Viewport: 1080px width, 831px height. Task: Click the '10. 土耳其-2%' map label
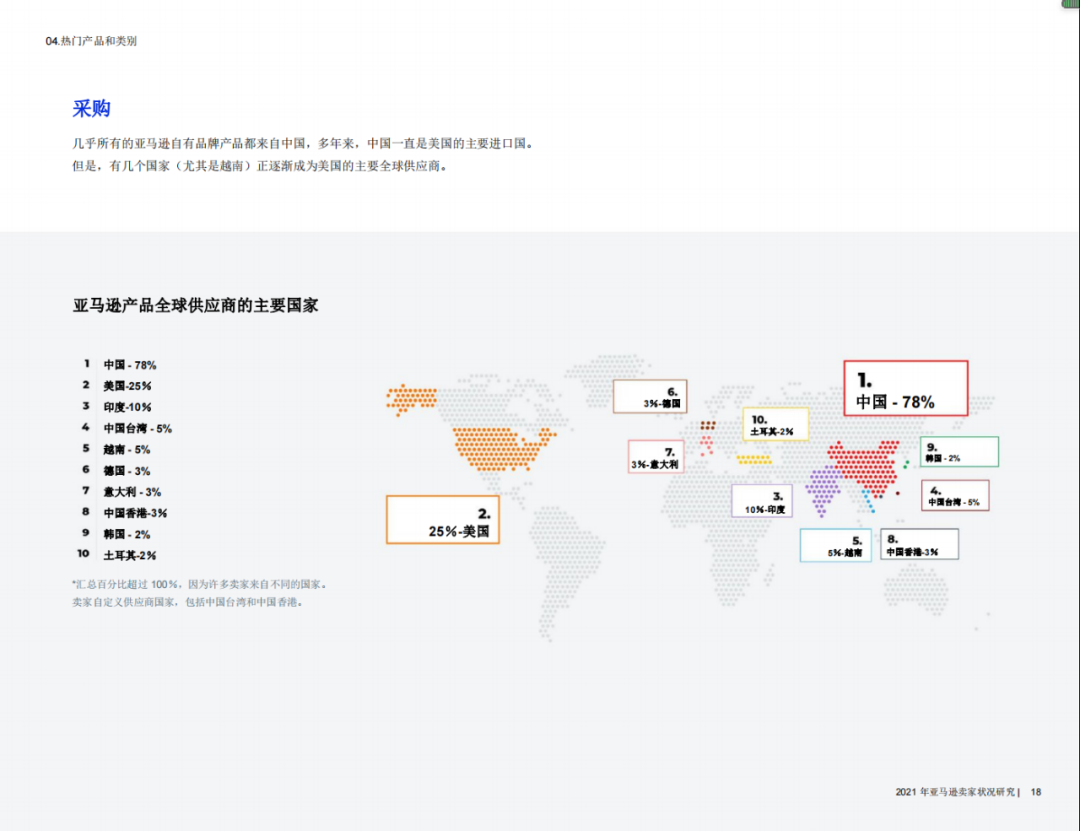click(x=774, y=424)
